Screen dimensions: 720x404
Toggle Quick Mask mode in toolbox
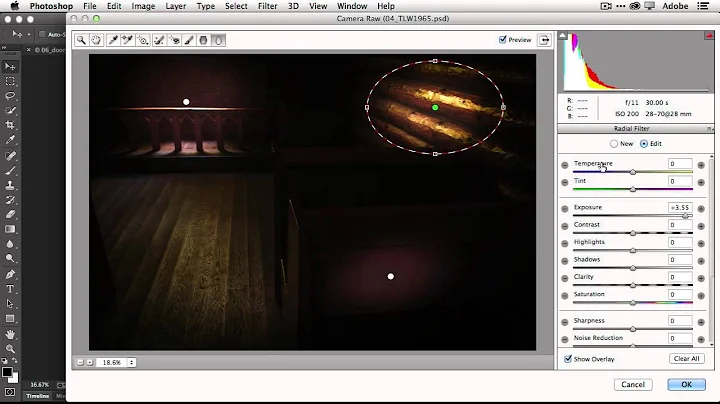coord(10,392)
